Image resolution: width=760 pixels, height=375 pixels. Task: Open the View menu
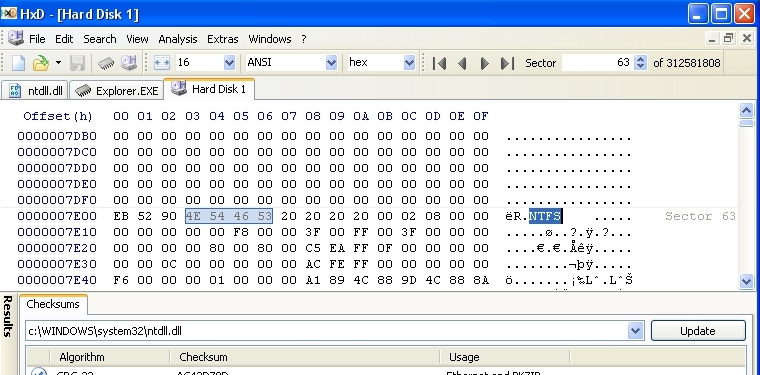137,39
